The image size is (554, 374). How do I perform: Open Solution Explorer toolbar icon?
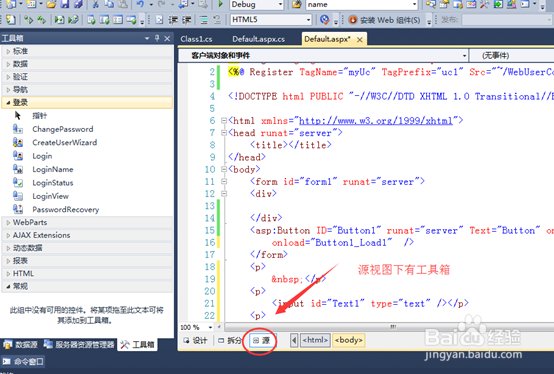pyautogui.click(x=431, y=4)
